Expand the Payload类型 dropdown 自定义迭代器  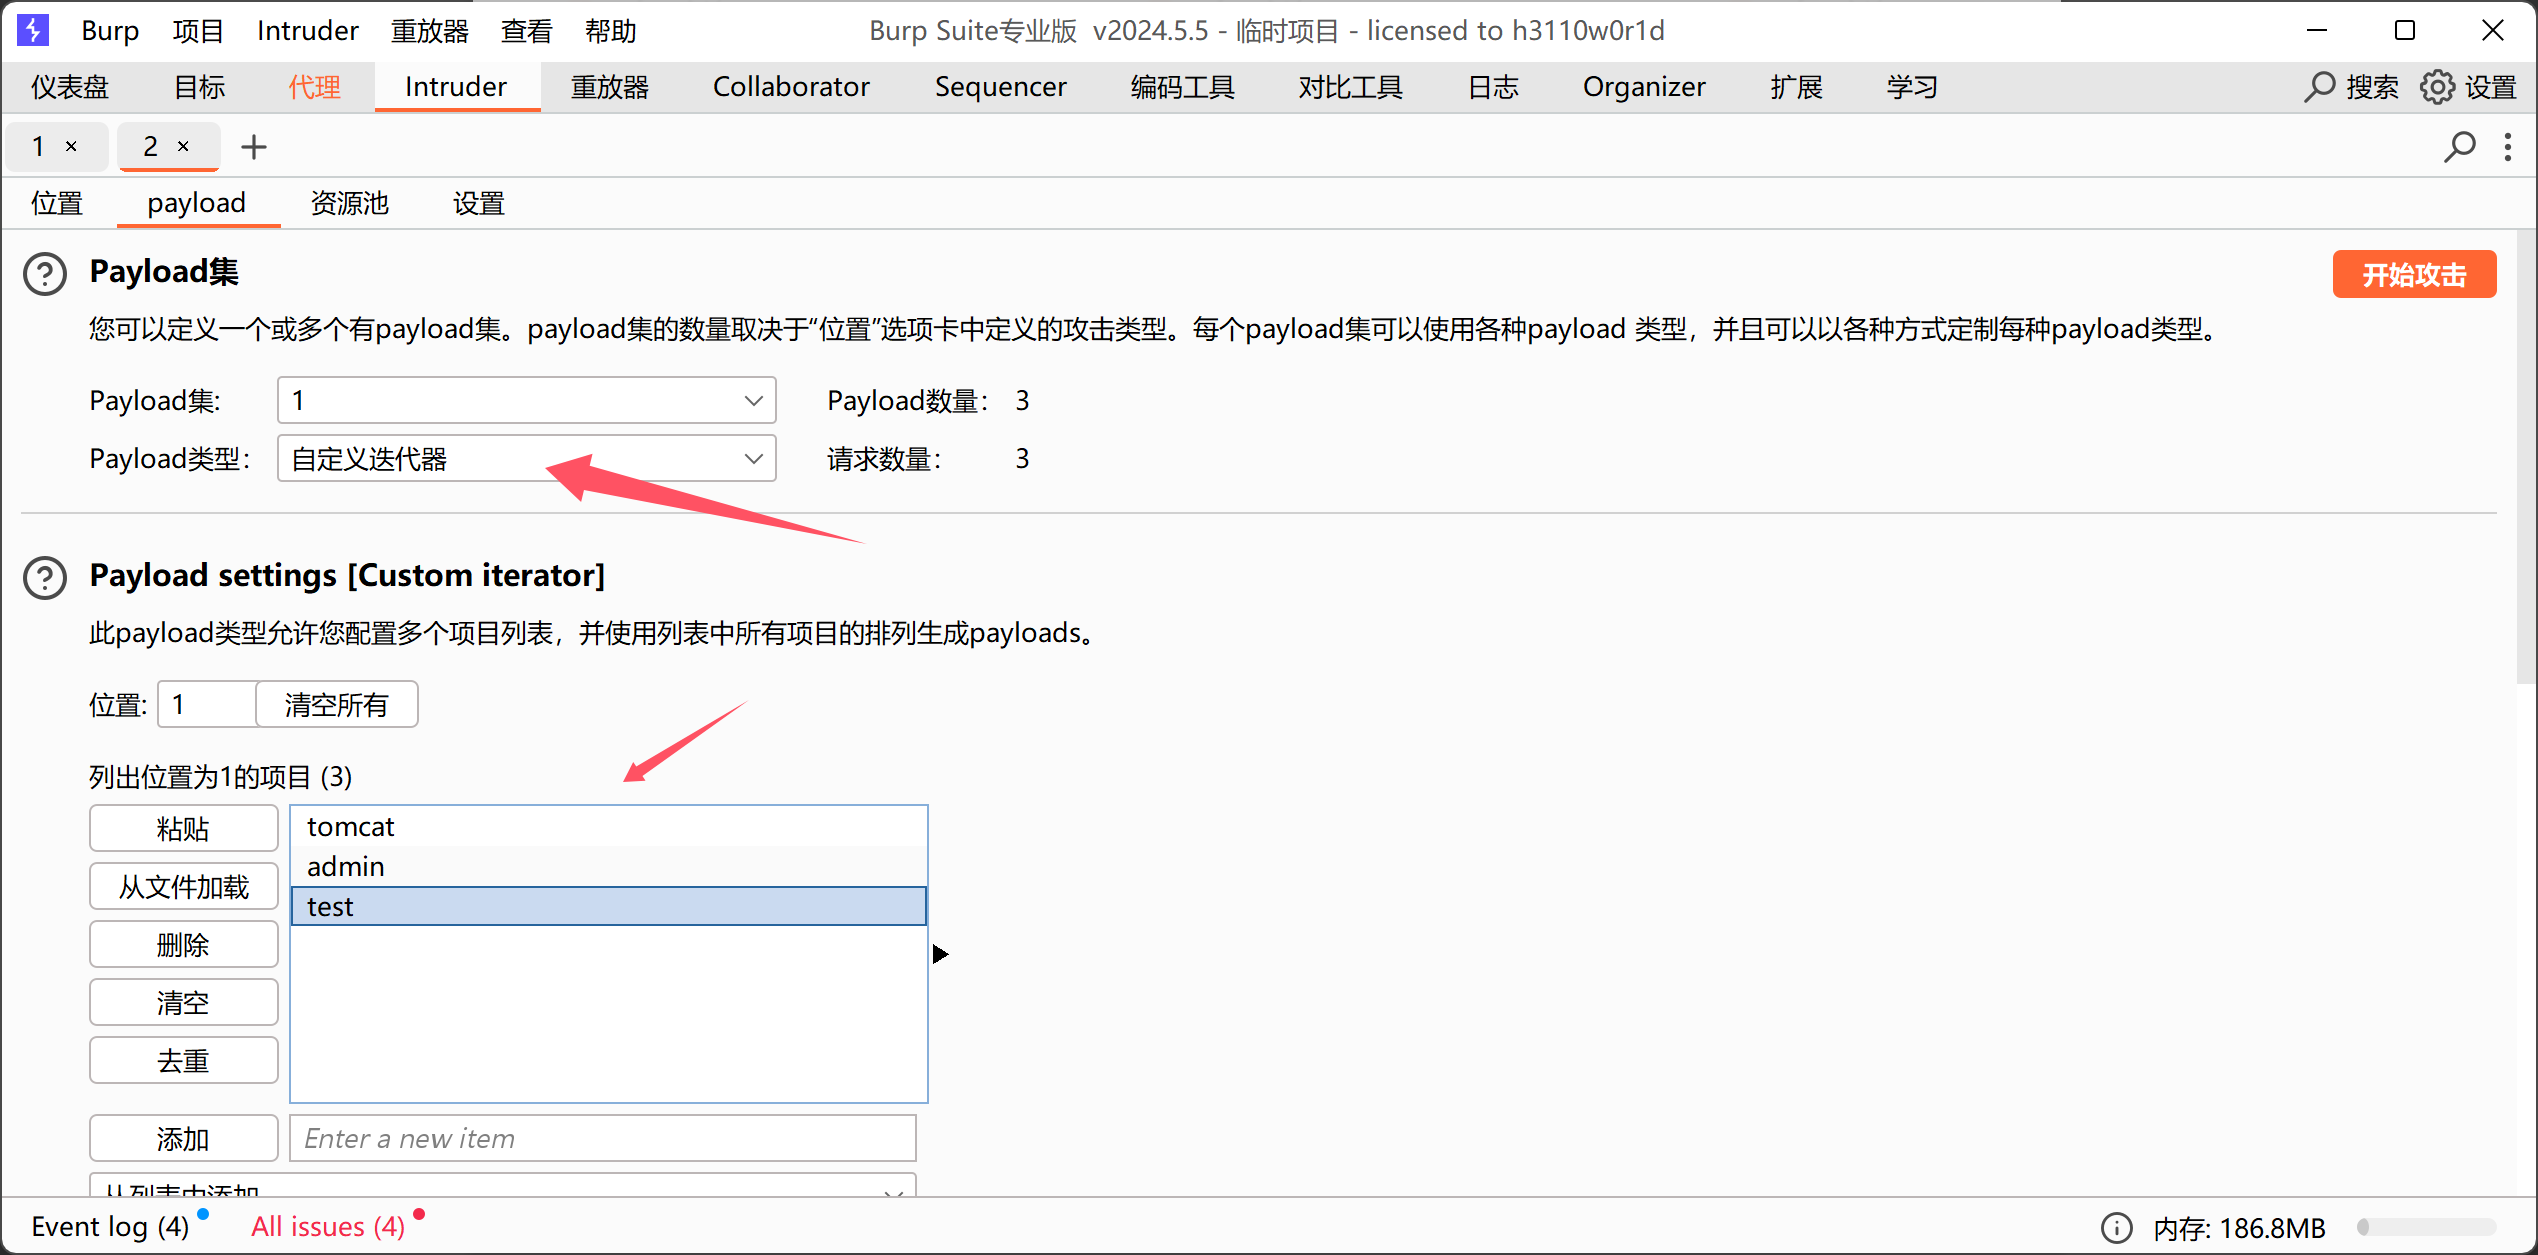(527, 458)
